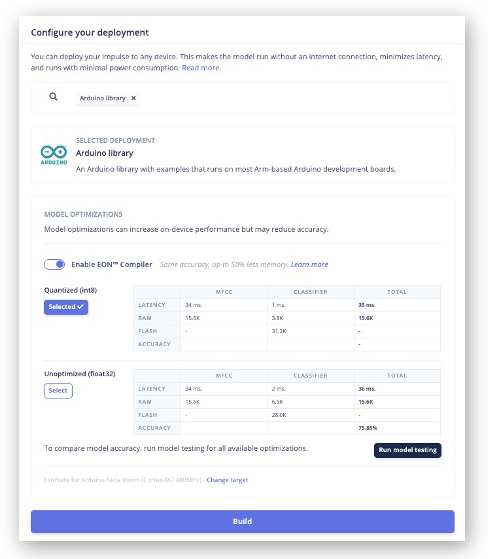Viewport: 488px width, 559px height.
Task: Click the Arduino library search tag
Action: coord(103,98)
